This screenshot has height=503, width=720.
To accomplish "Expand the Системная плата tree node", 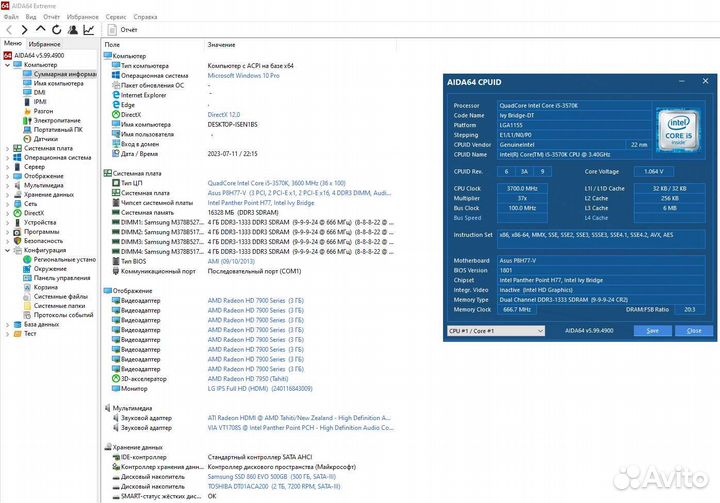I will [7, 147].
